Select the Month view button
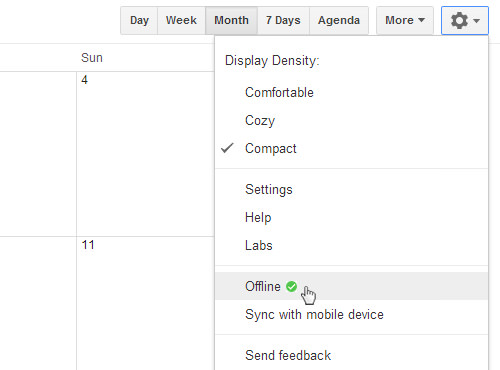 [x=231, y=20]
